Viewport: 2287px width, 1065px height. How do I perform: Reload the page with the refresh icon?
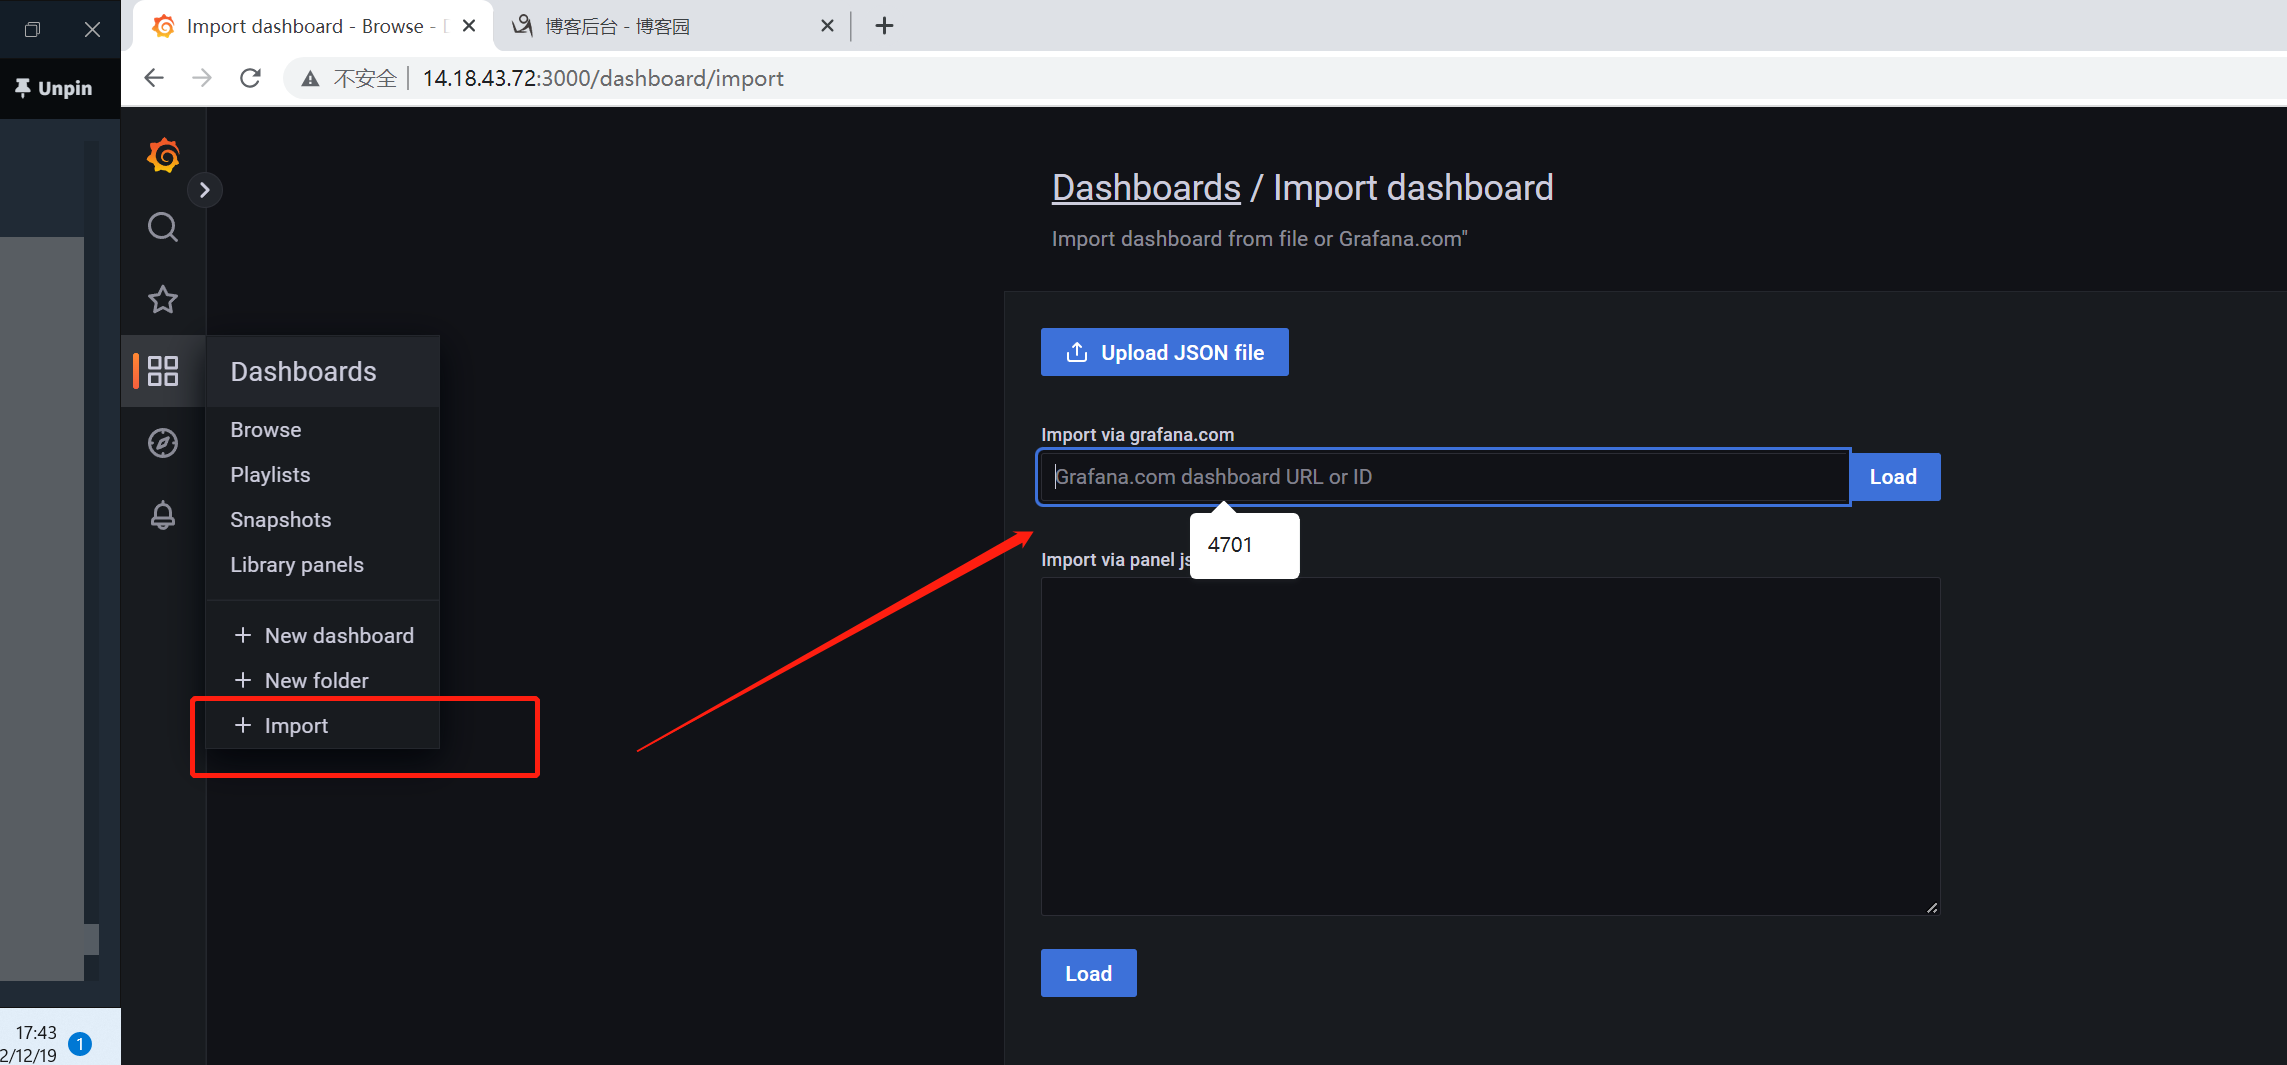(x=250, y=78)
